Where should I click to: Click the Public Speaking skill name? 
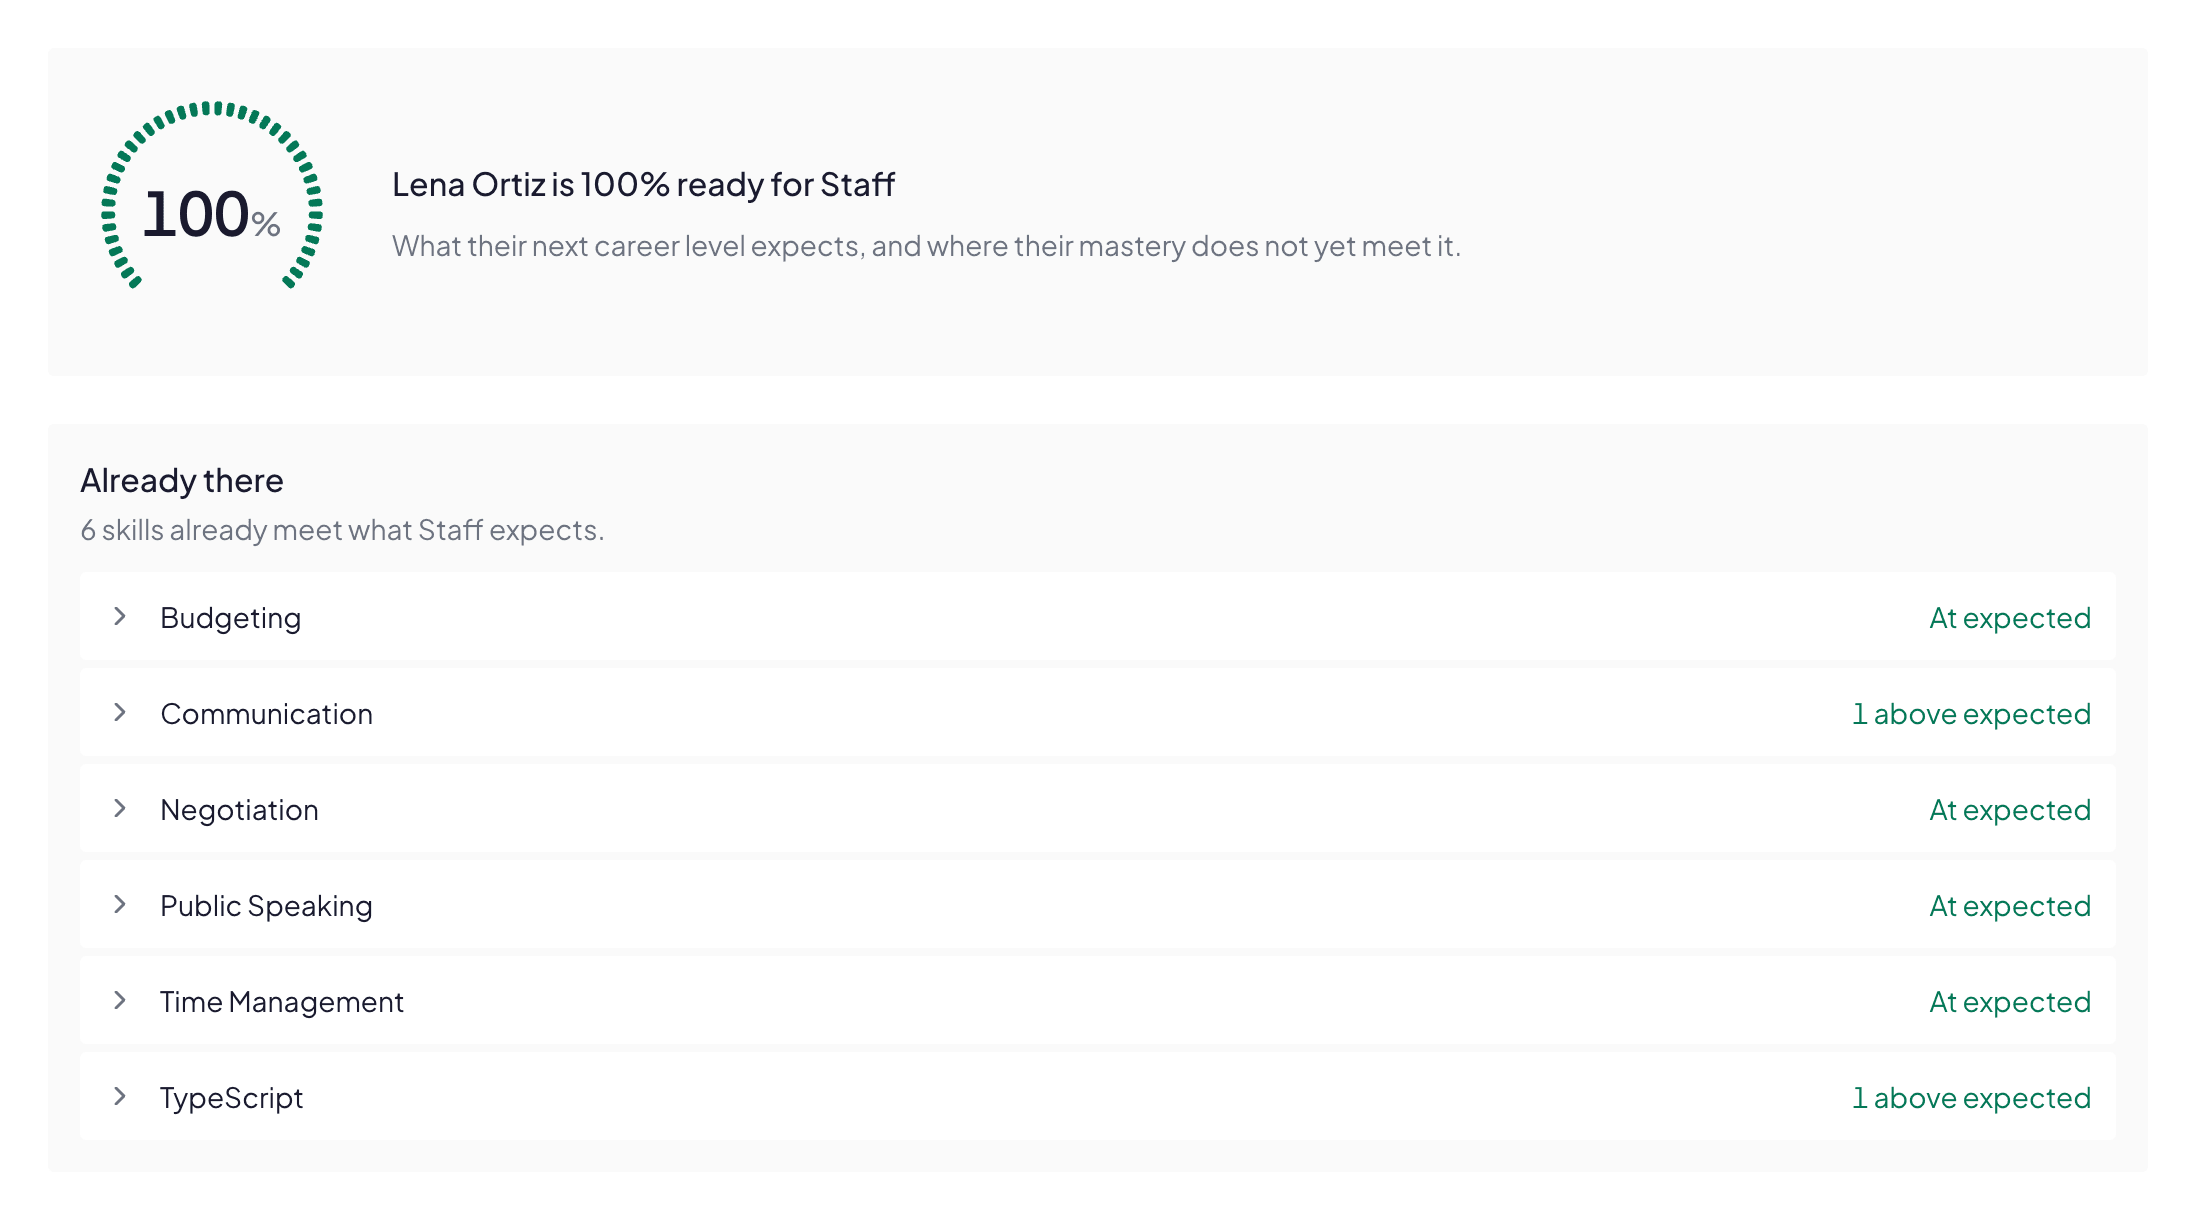(266, 906)
